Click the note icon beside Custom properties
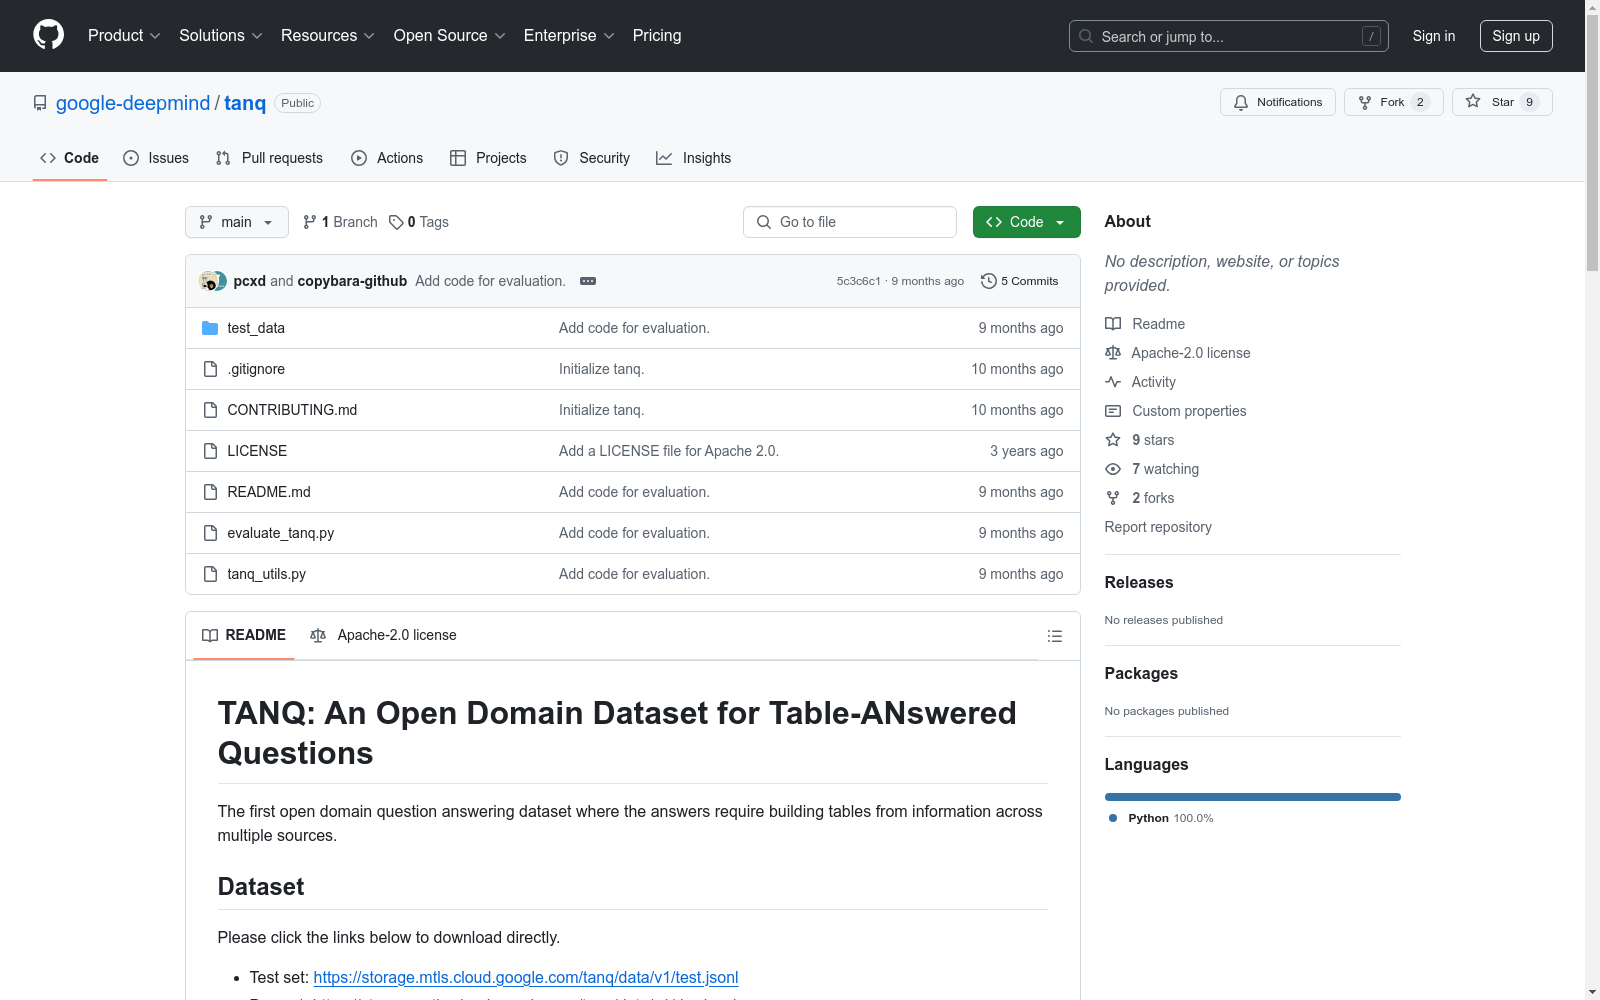 click(x=1113, y=411)
